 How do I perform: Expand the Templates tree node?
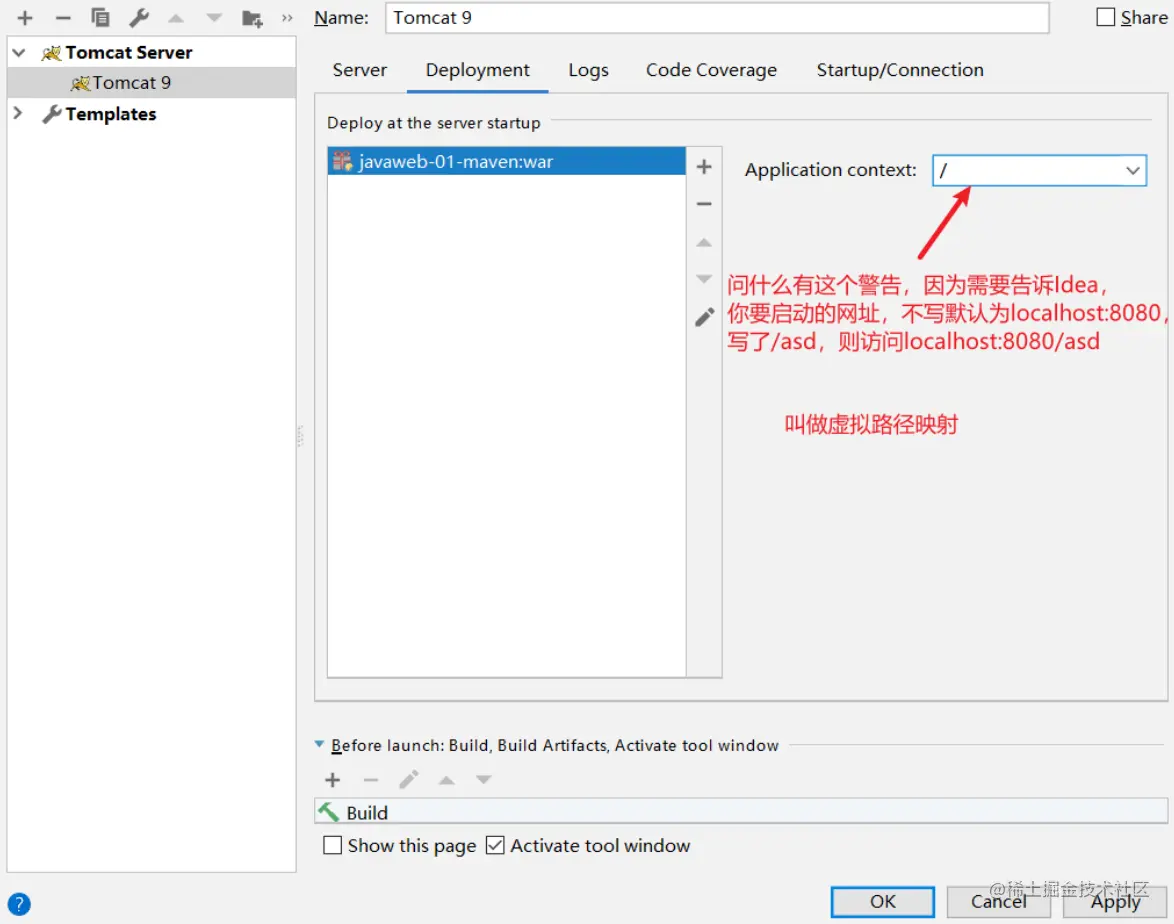point(19,113)
